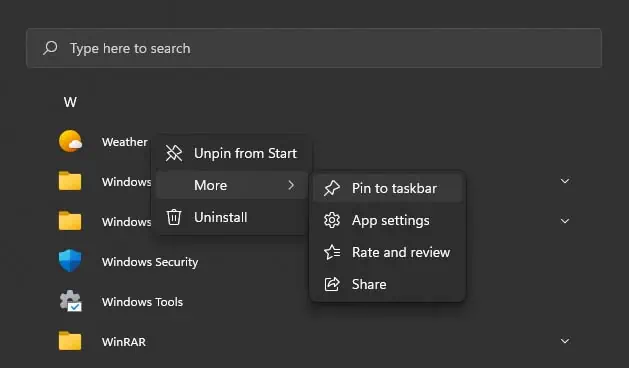Click the unpin icon beside Unpin from Start

click(x=174, y=153)
